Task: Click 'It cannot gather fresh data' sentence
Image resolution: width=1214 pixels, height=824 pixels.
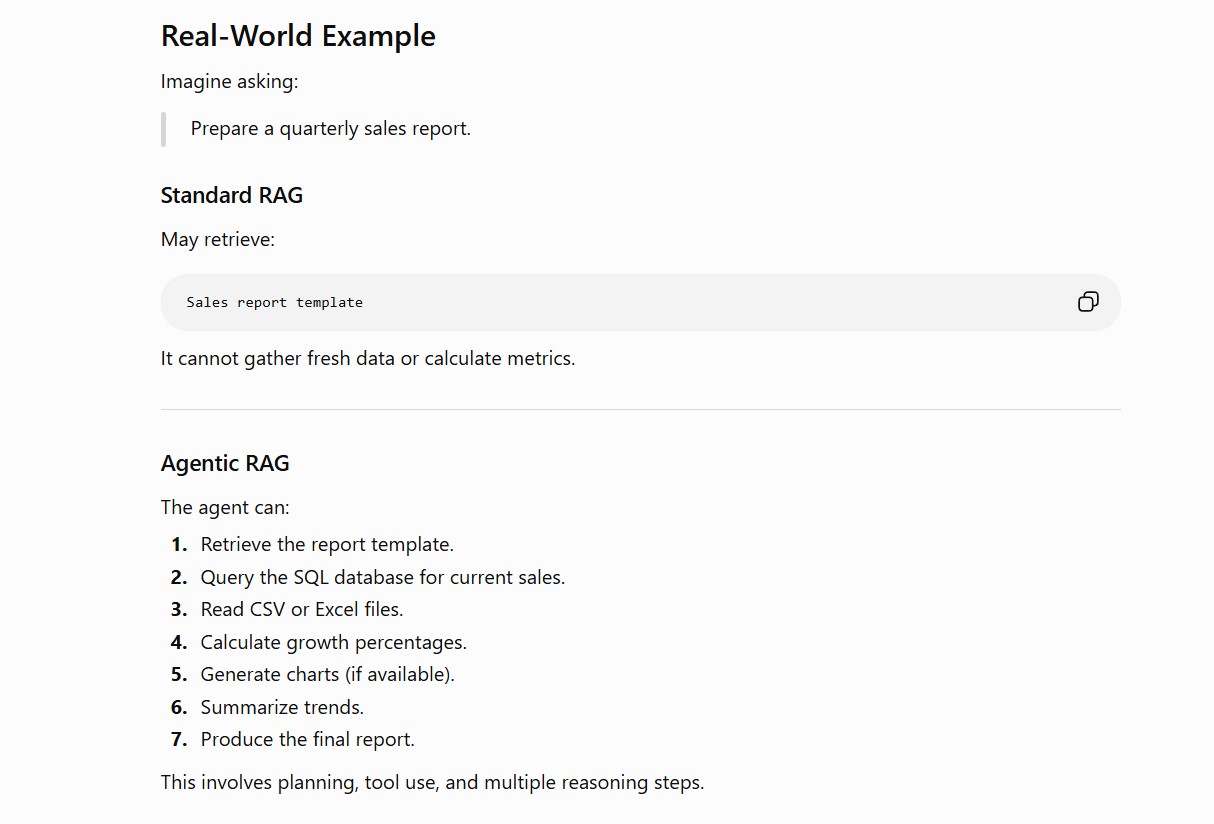Action: (368, 358)
